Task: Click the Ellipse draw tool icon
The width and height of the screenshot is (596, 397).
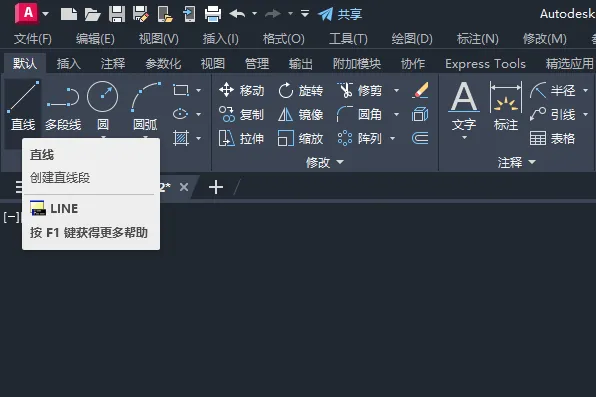Action: (181, 114)
